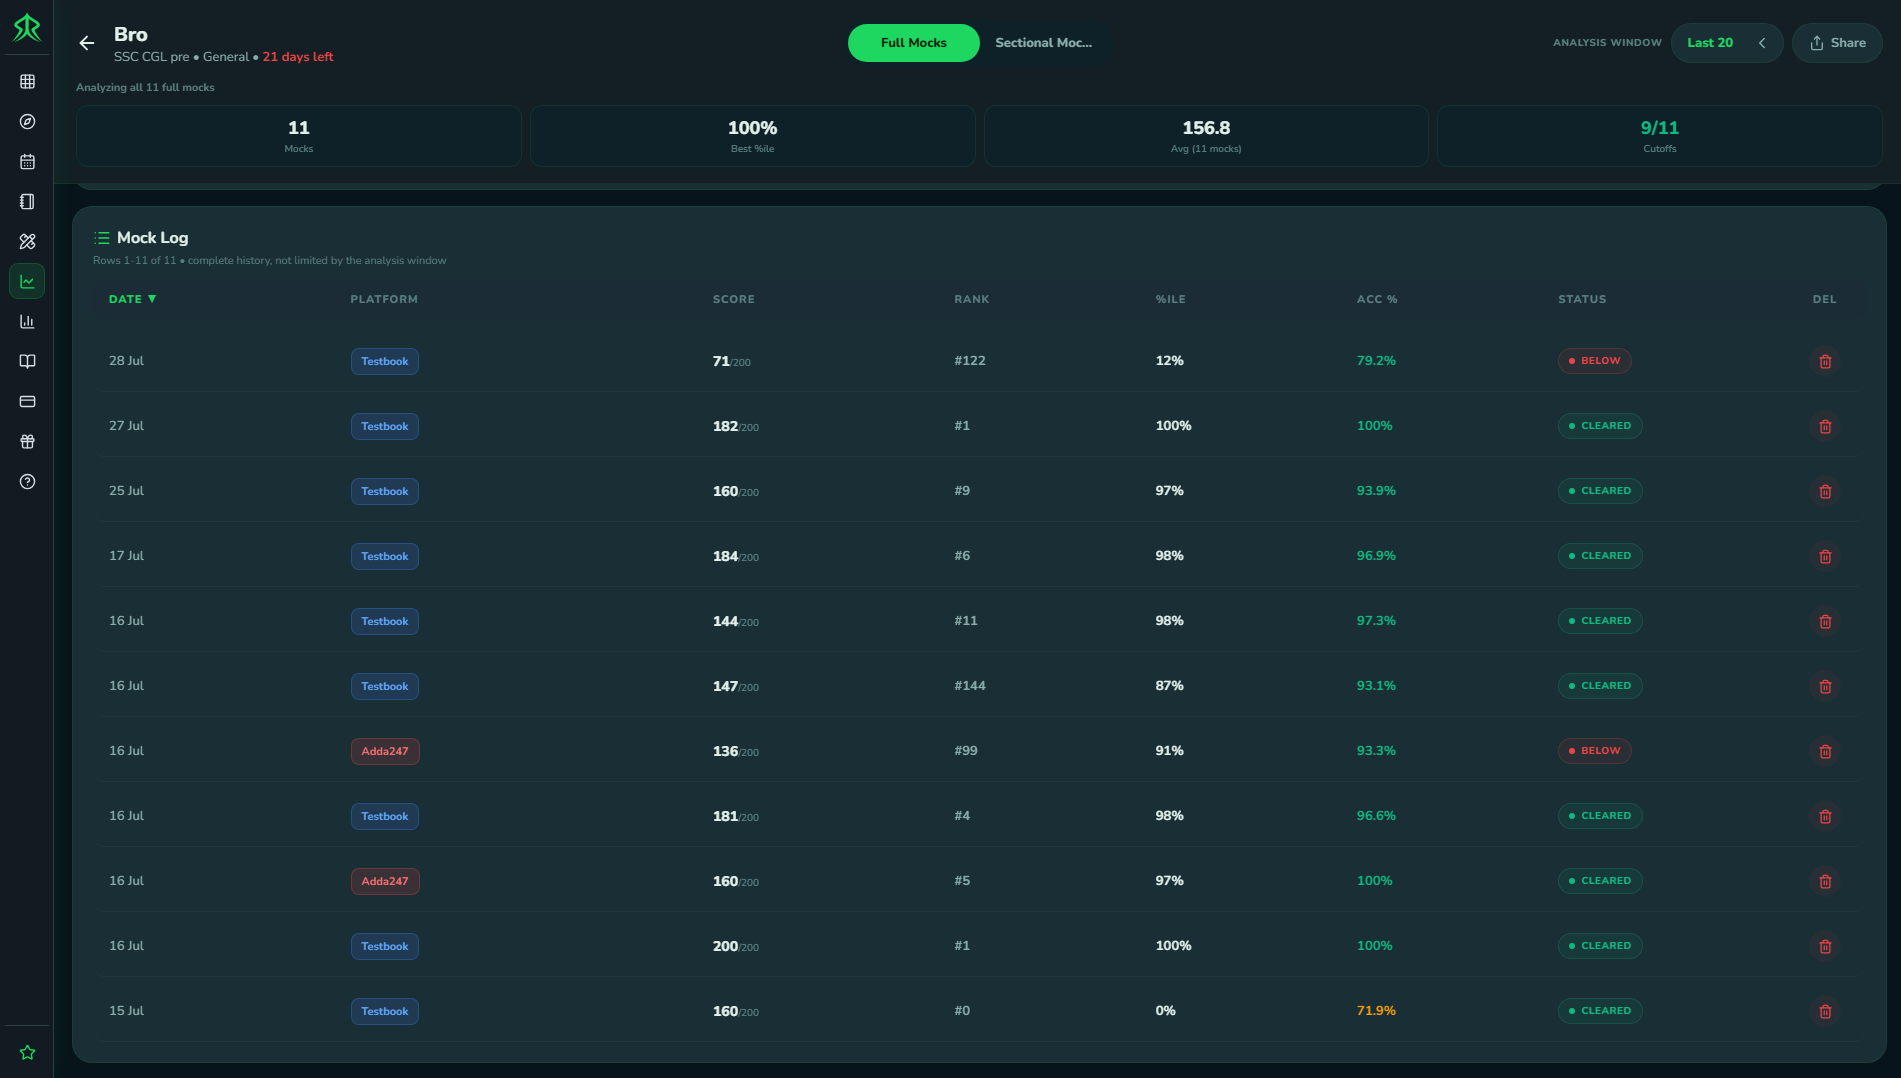This screenshot has width=1901, height=1078.
Task: Click the app logo at top-left
Action: point(27,27)
